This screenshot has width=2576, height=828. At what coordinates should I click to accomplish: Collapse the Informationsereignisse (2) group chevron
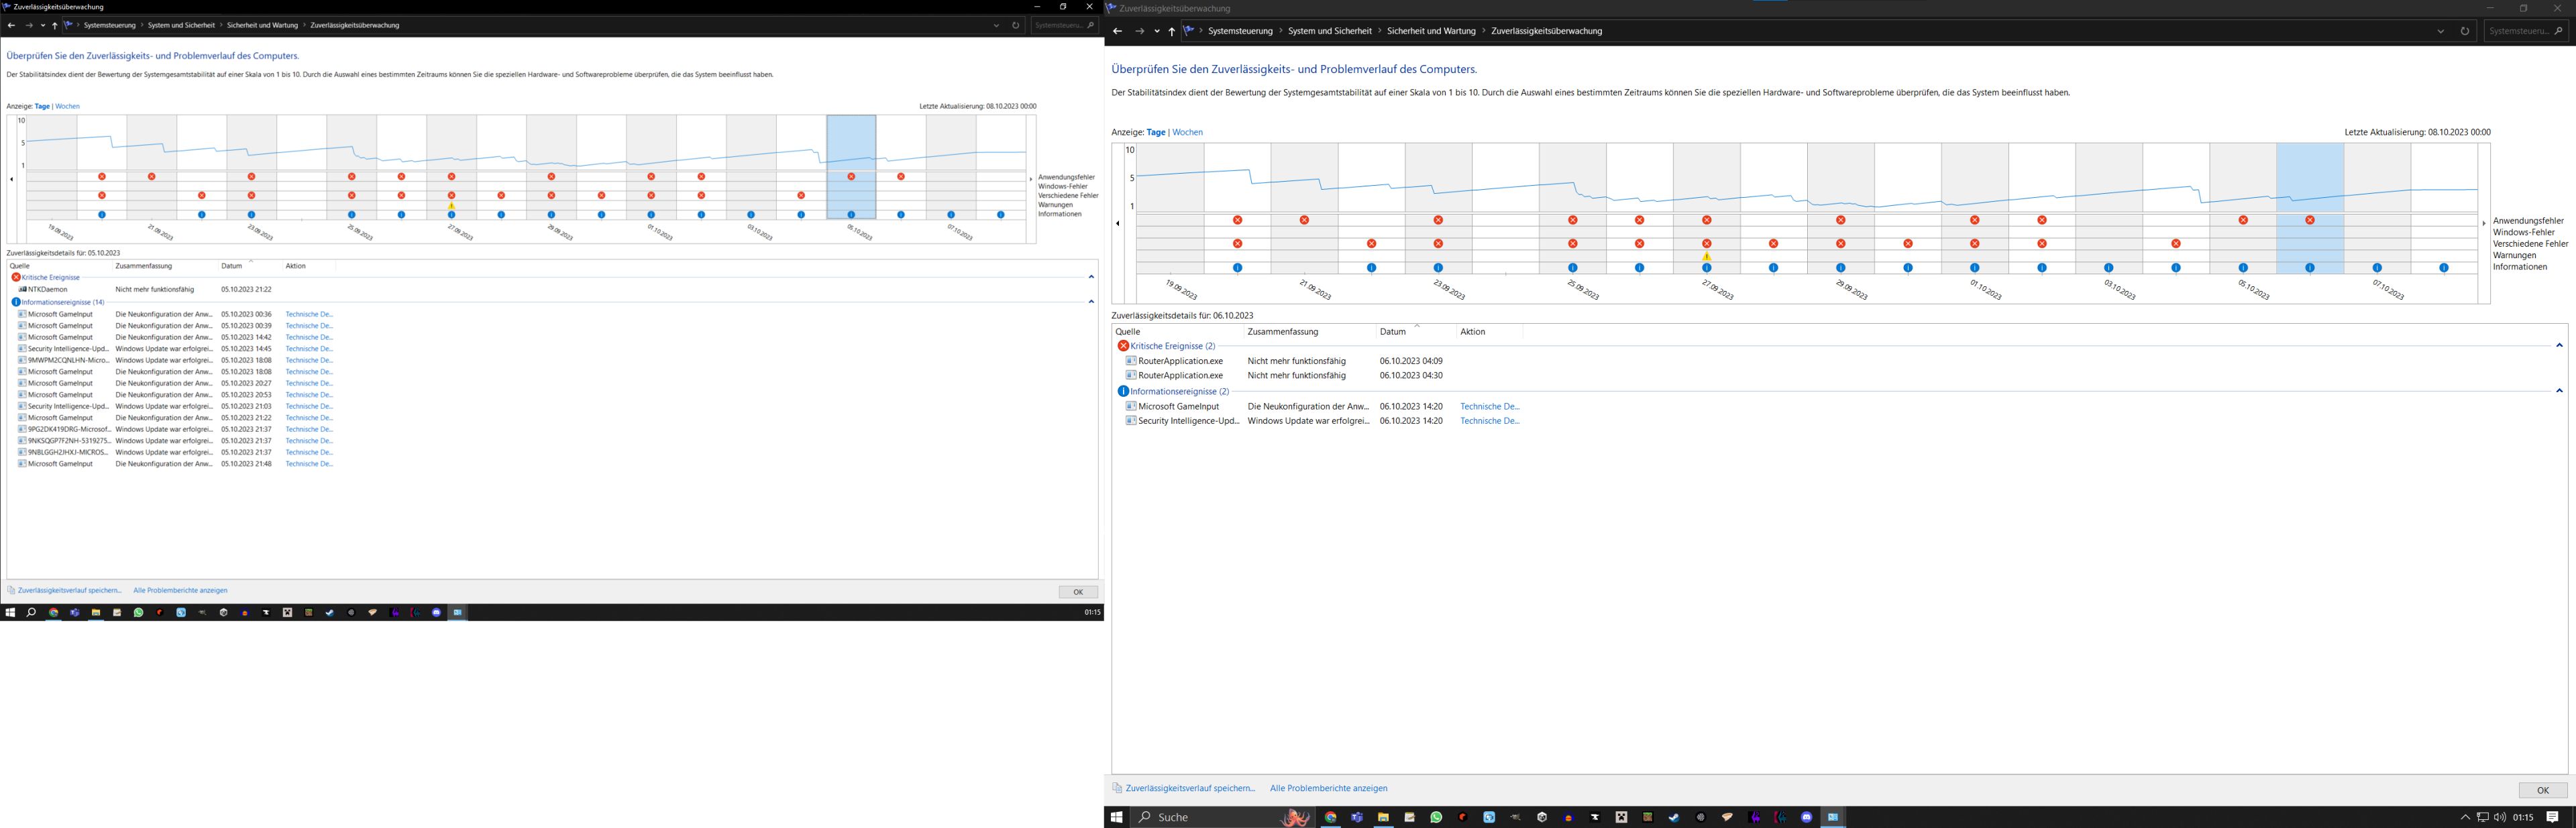2559,391
